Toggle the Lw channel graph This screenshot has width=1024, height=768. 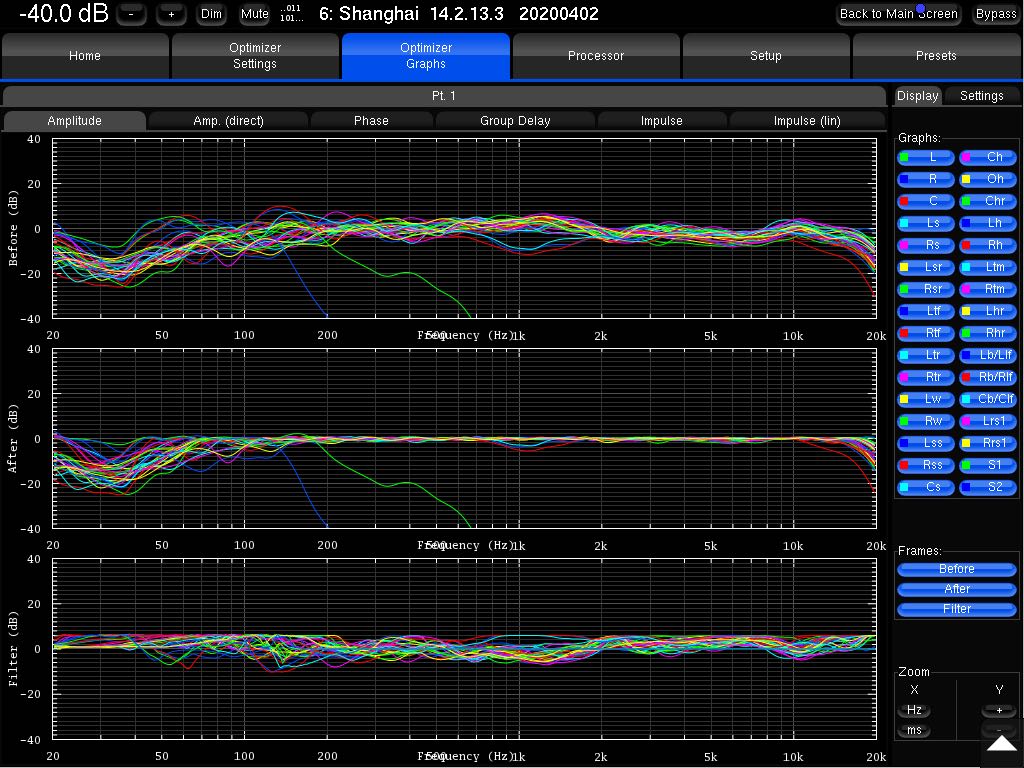point(926,399)
